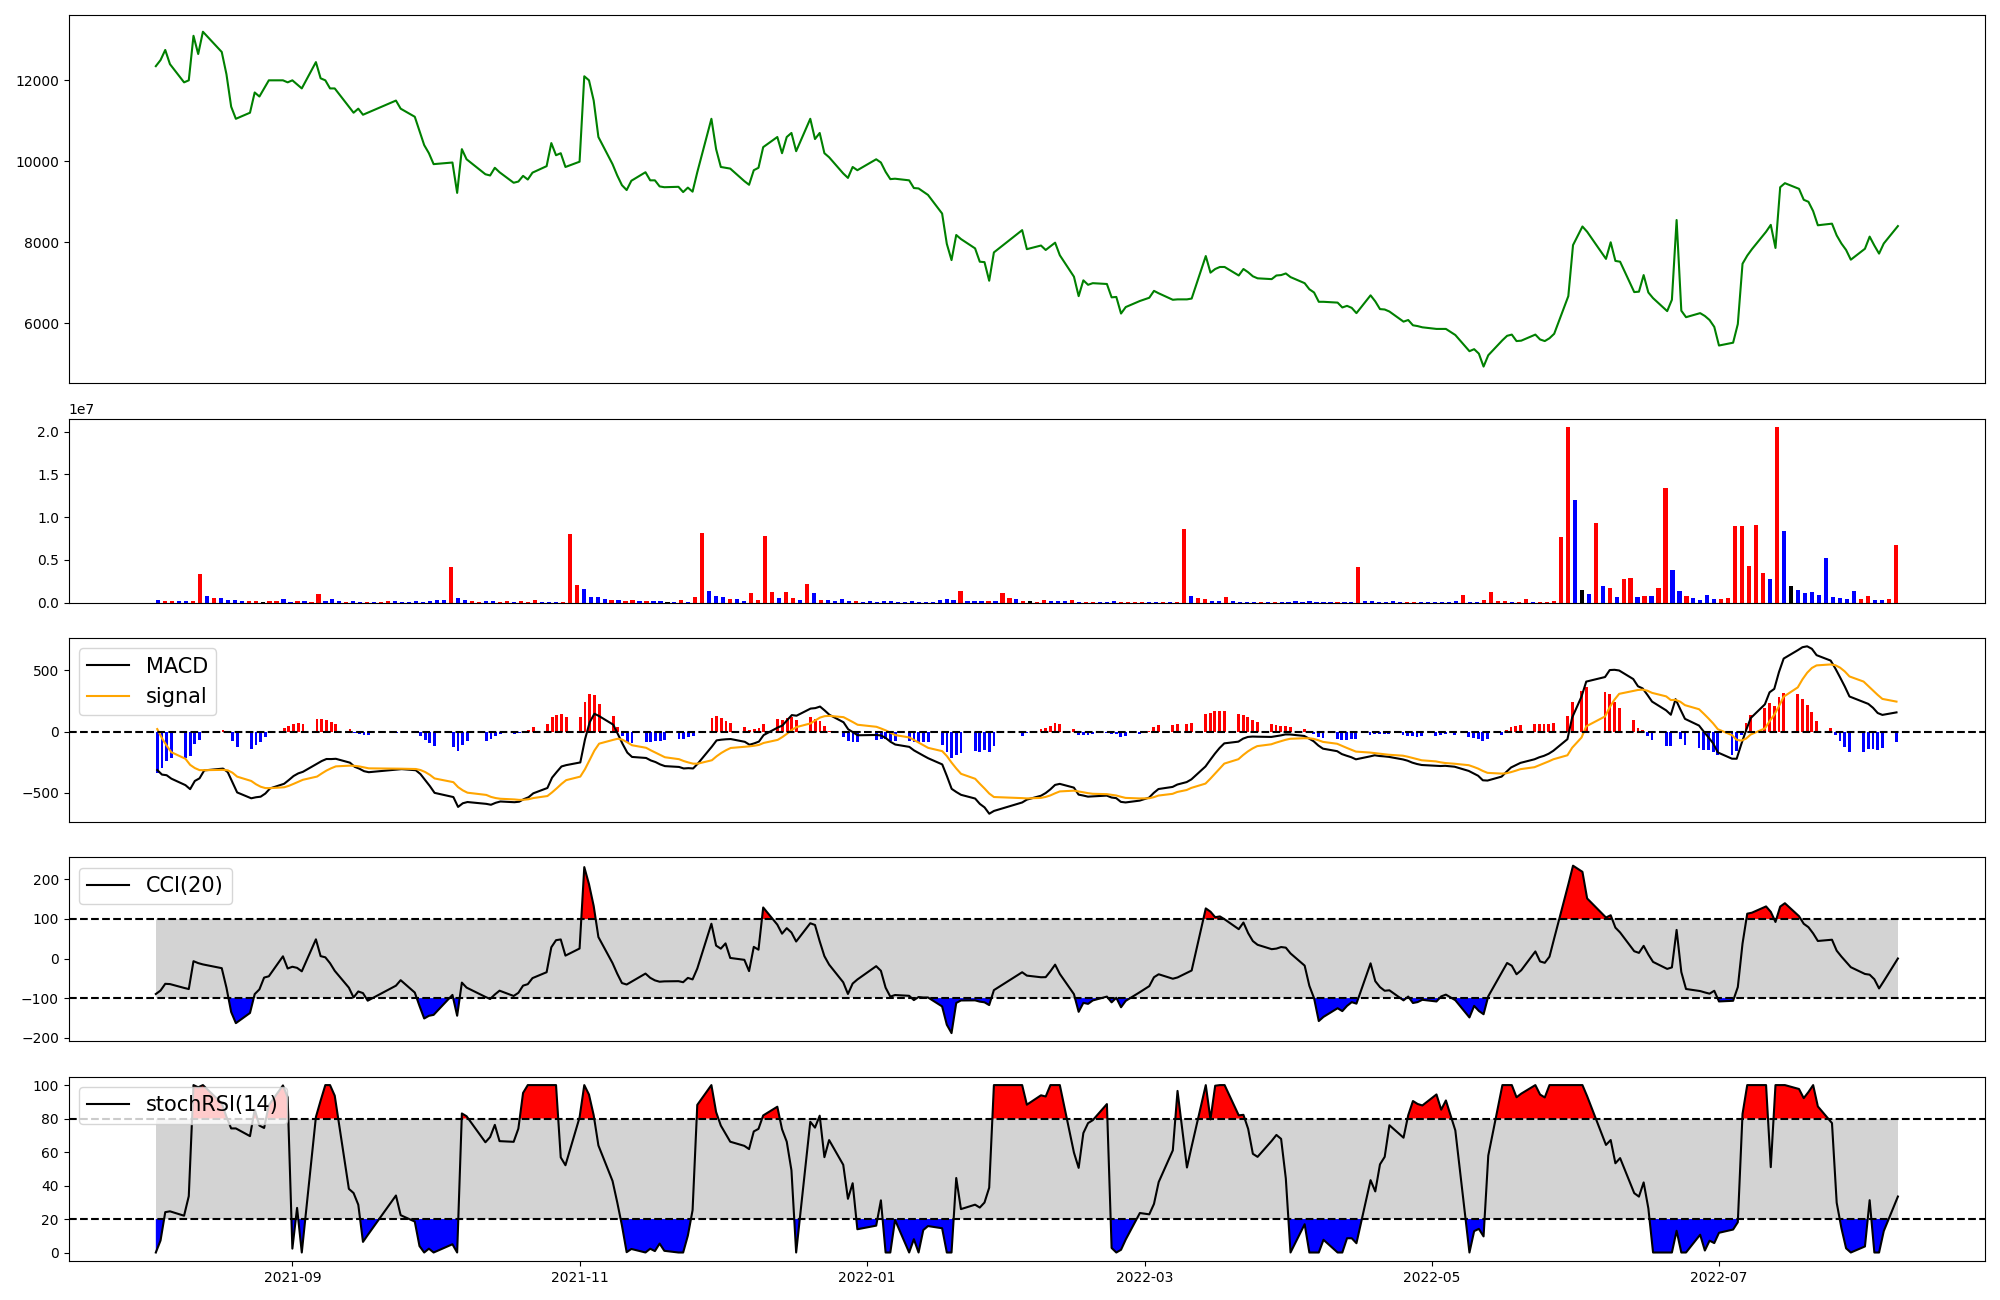Click the MACD legend label

176,666
